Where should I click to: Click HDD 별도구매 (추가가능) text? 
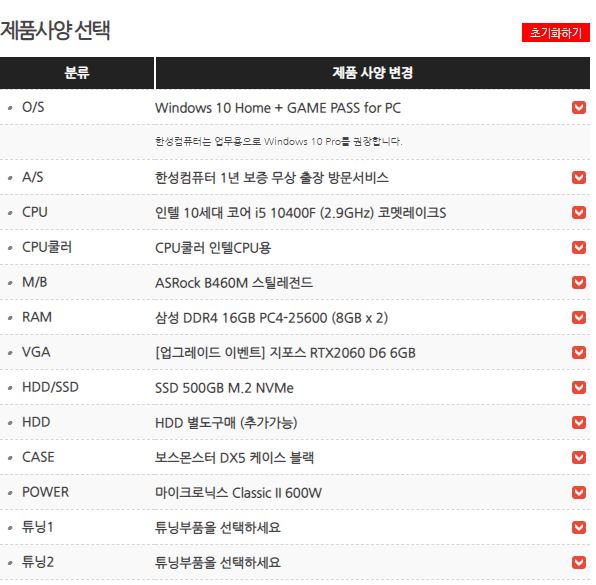click(226, 423)
